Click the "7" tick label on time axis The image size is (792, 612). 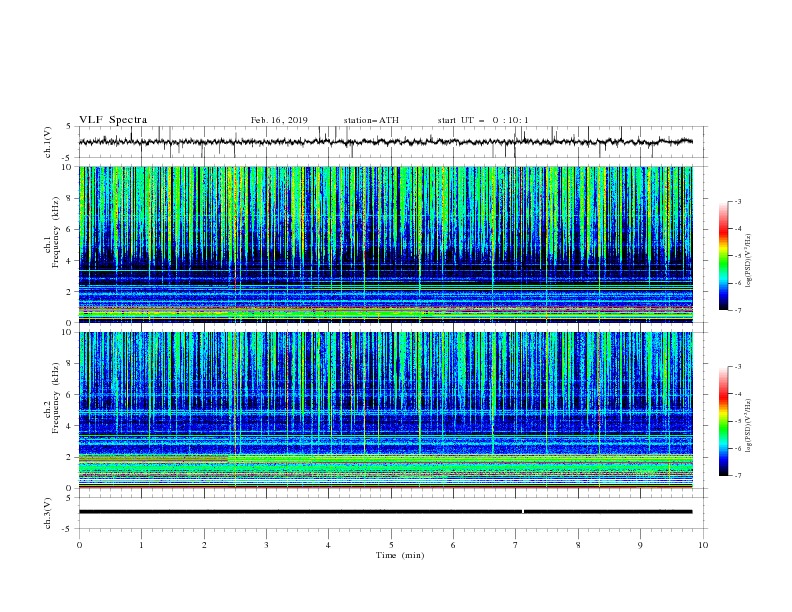point(515,545)
